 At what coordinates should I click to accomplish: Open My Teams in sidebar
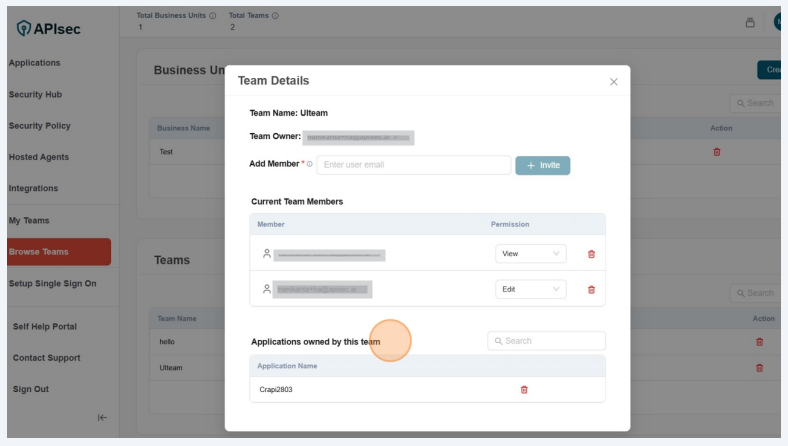click(29, 220)
